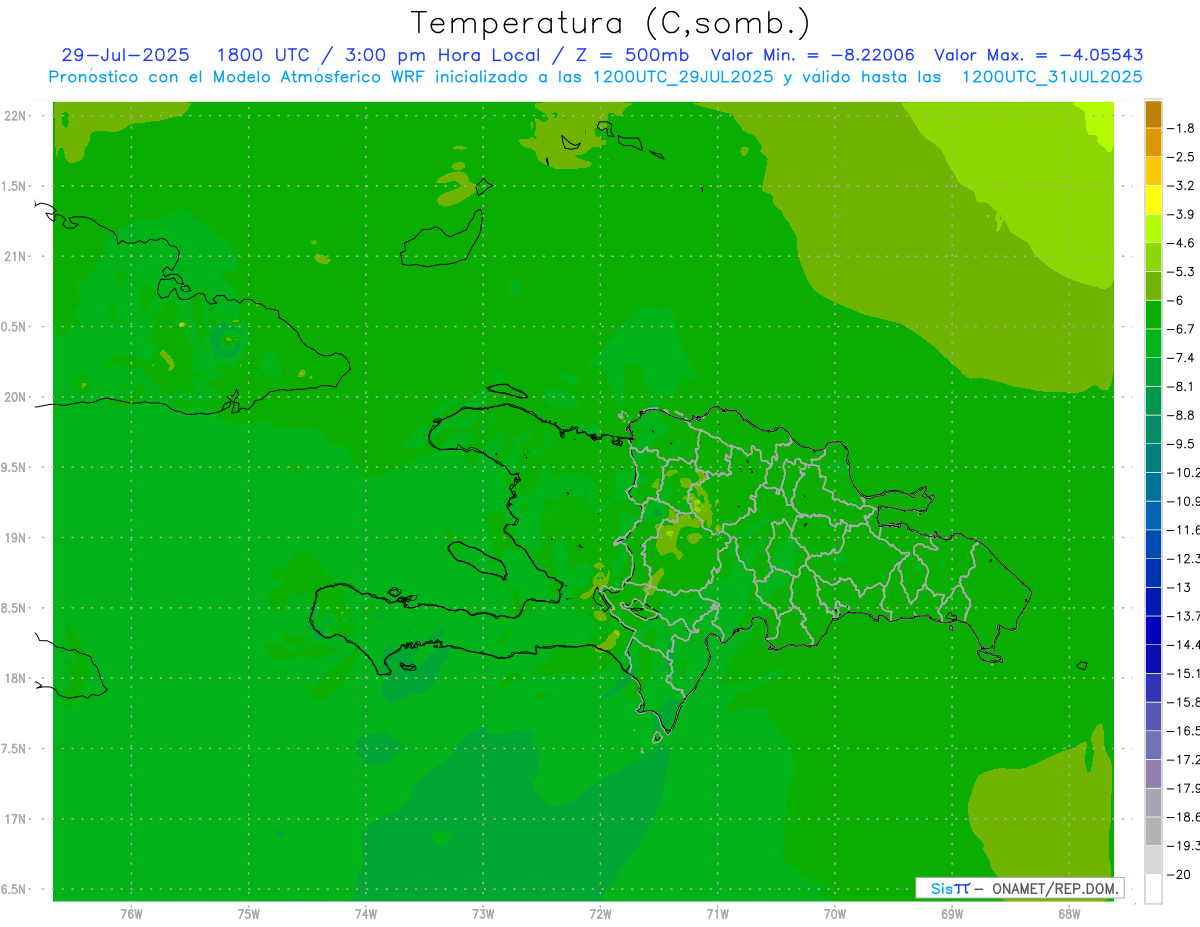Click the '72W' longitude label
The image size is (1200, 927).
click(600, 914)
